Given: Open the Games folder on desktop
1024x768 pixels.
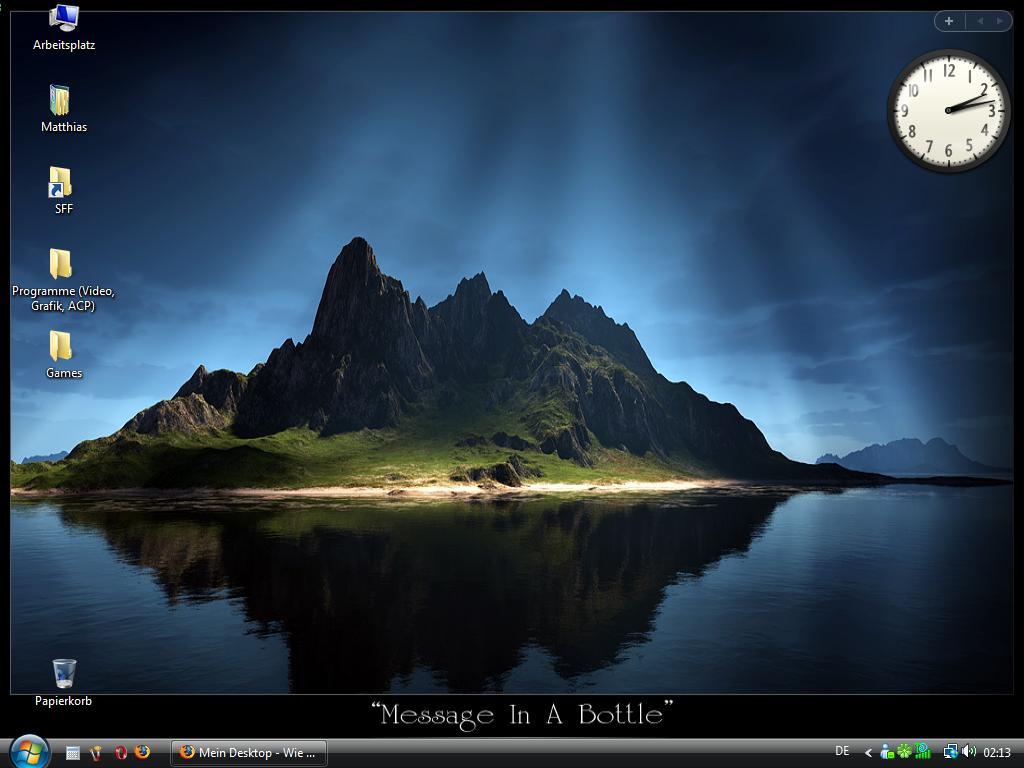Looking at the screenshot, I should [x=60, y=347].
